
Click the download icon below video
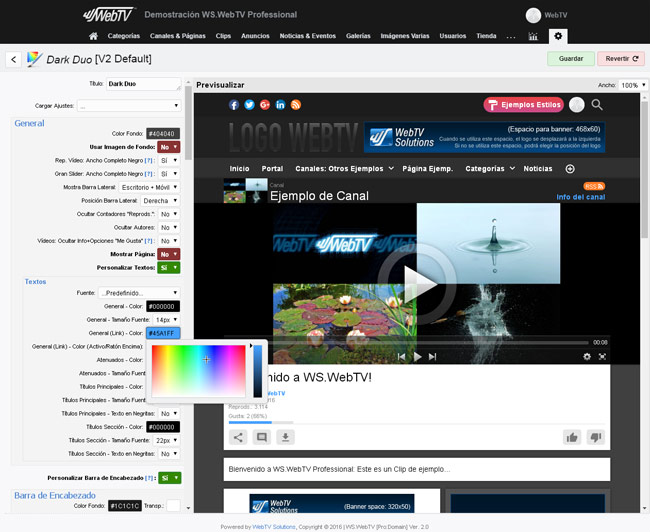tap(285, 437)
